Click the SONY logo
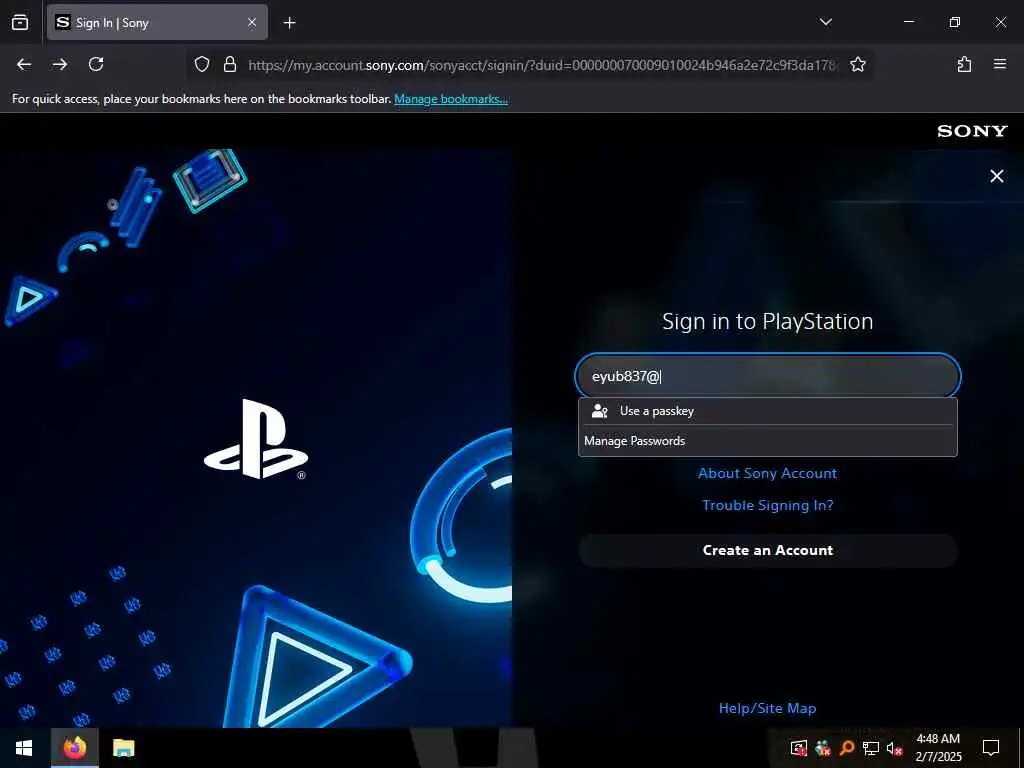This screenshot has height=768, width=1024. click(972, 131)
